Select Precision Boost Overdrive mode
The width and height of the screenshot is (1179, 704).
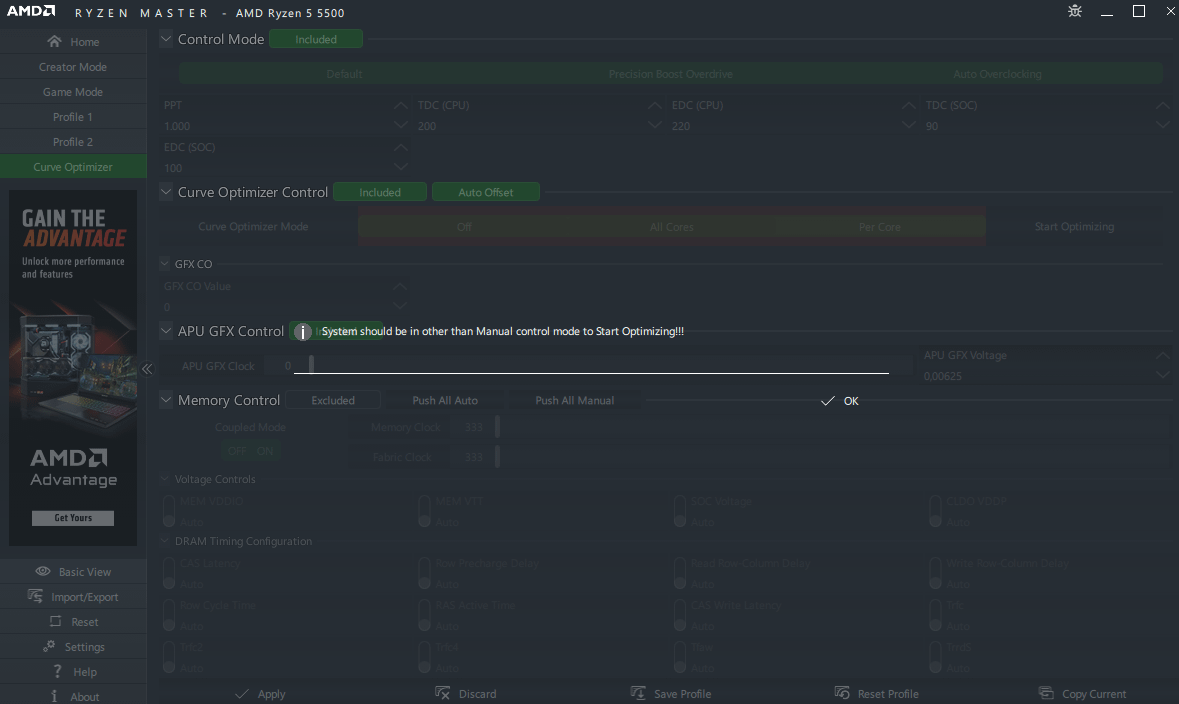[x=671, y=74]
